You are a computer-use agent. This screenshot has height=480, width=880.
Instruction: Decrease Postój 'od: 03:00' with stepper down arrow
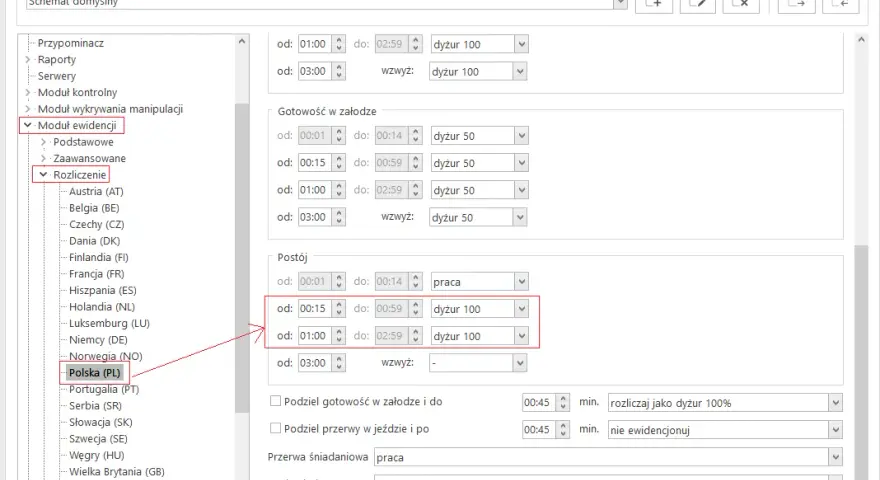pos(339,367)
